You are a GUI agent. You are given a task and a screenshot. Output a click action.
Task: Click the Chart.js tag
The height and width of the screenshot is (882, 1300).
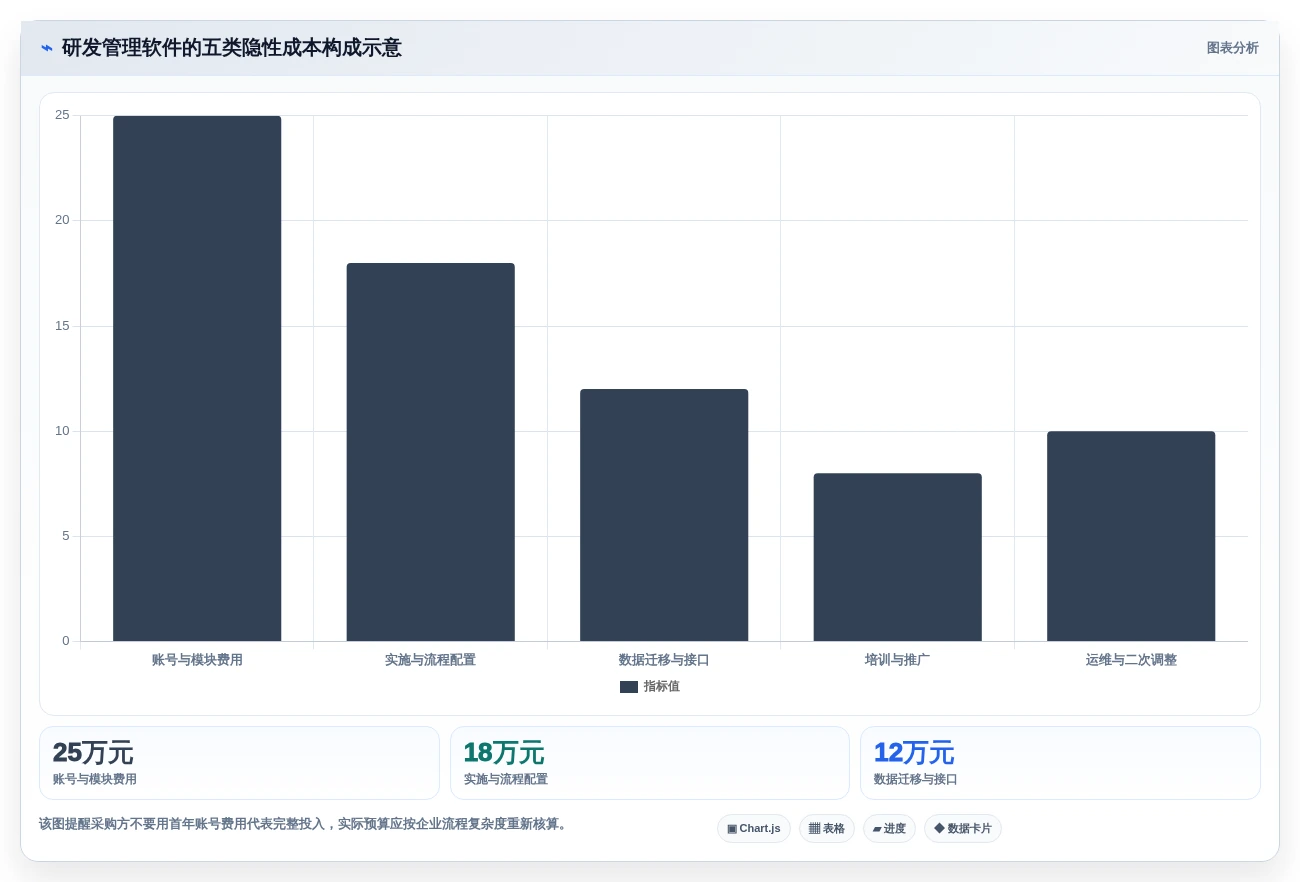754,828
